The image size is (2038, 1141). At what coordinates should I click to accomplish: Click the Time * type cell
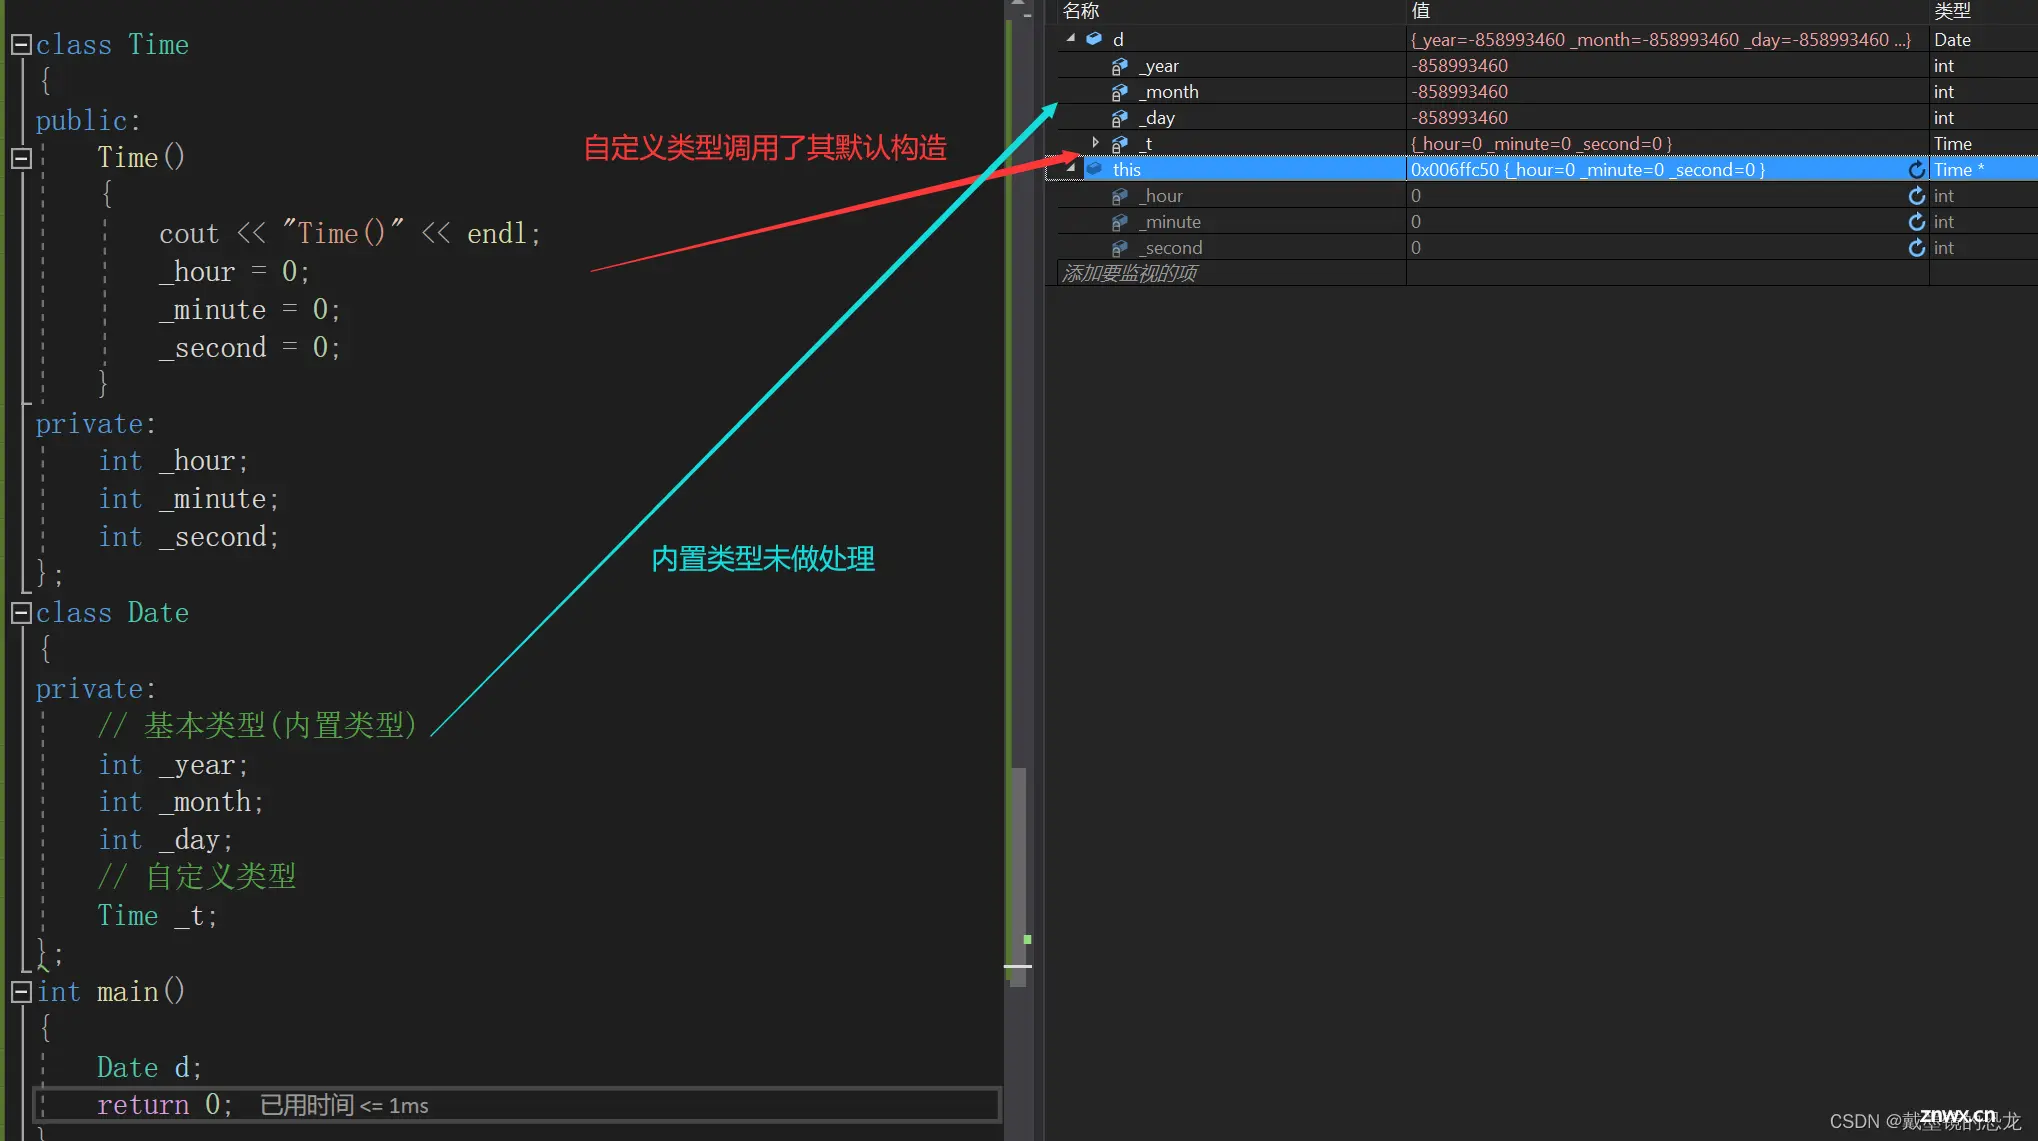tap(1983, 170)
